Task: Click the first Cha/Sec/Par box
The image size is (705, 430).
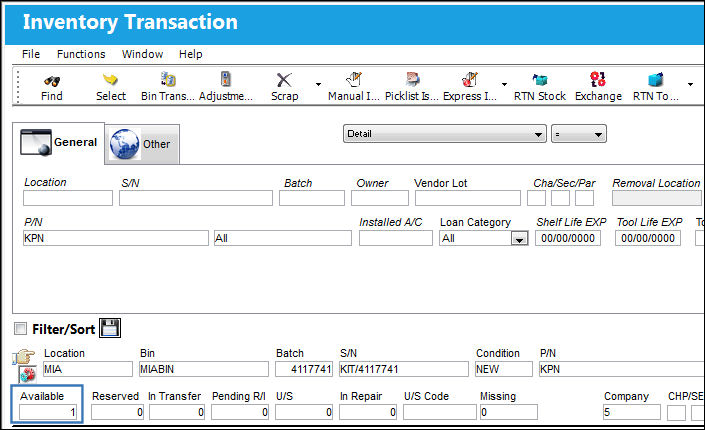Action: point(536,198)
